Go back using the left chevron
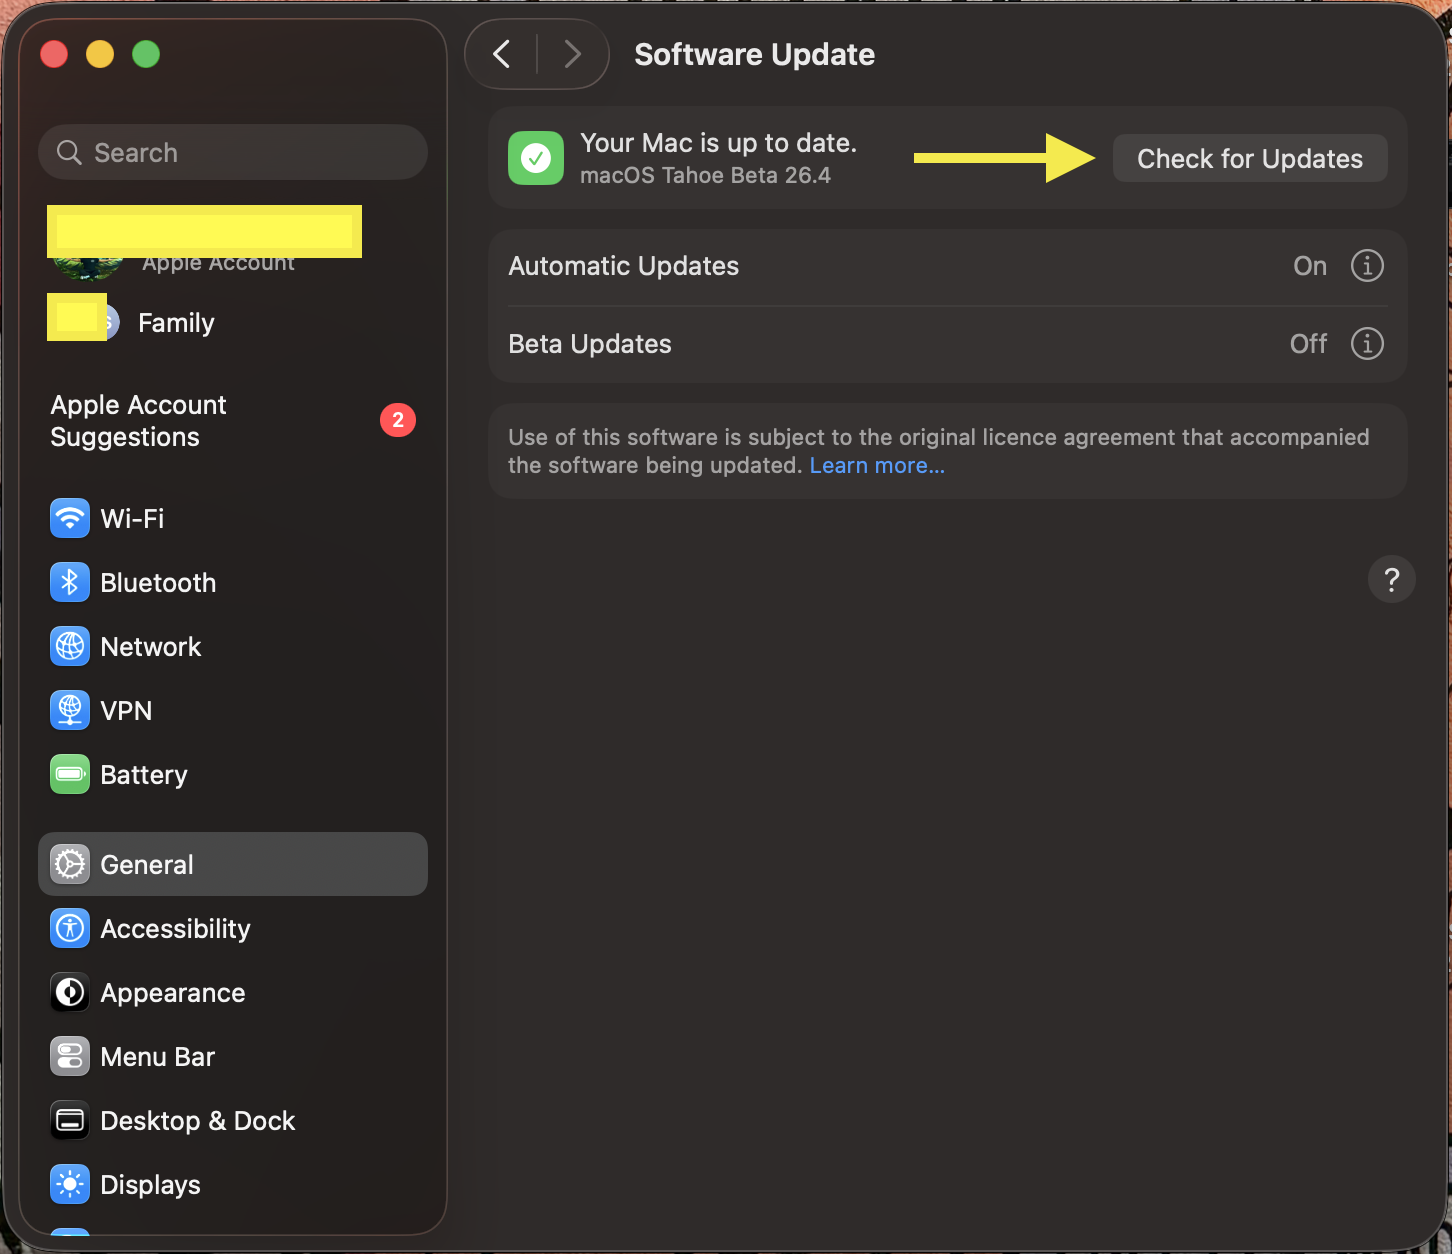This screenshot has width=1452, height=1254. pos(502,54)
